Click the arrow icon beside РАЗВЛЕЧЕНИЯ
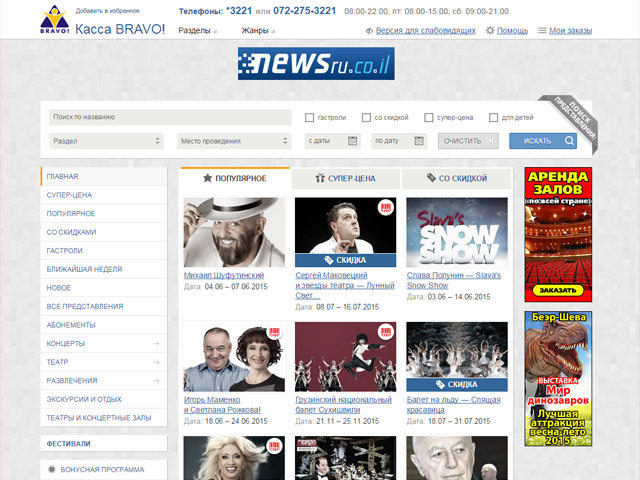This screenshot has width=640, height=480. [156, 381]
